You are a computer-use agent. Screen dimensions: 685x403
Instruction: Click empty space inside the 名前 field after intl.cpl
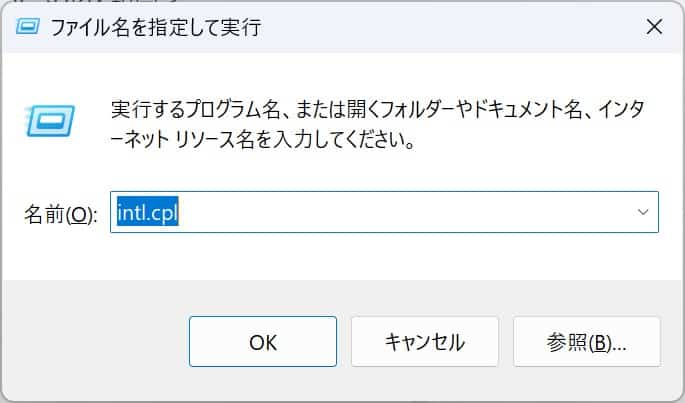tap(400, 213)
